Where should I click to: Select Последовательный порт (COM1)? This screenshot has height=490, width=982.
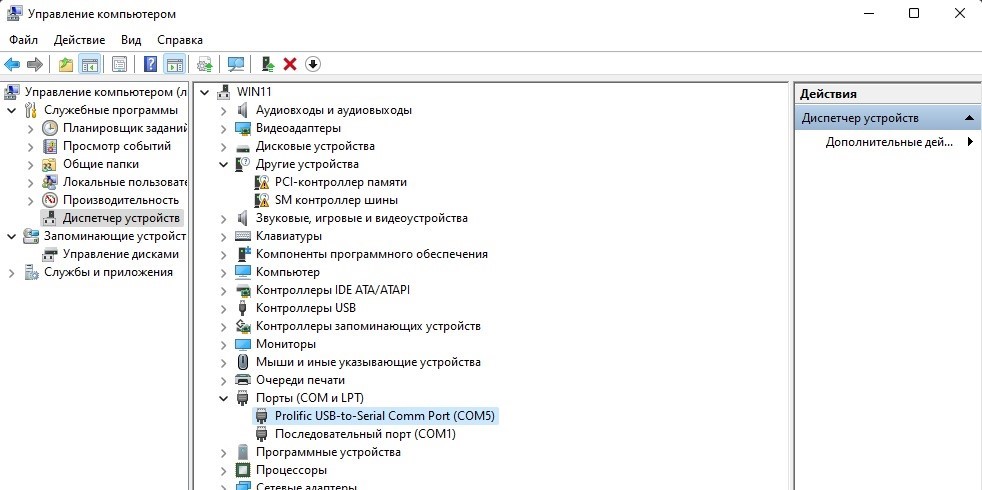tap(365, 434)
